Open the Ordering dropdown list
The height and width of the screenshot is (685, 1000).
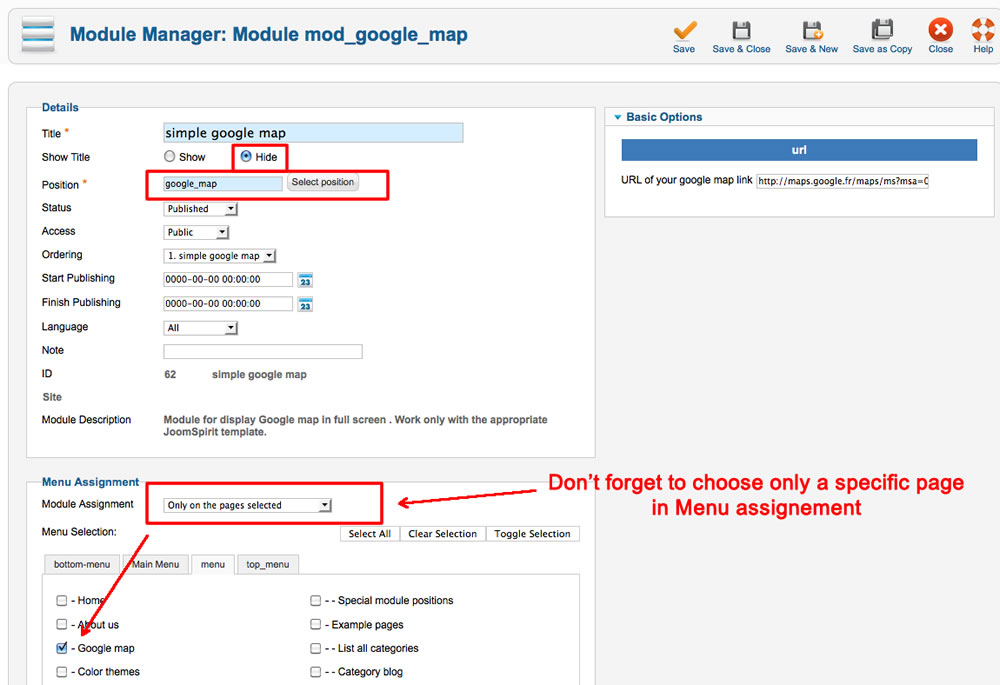[x=219, y=256]
